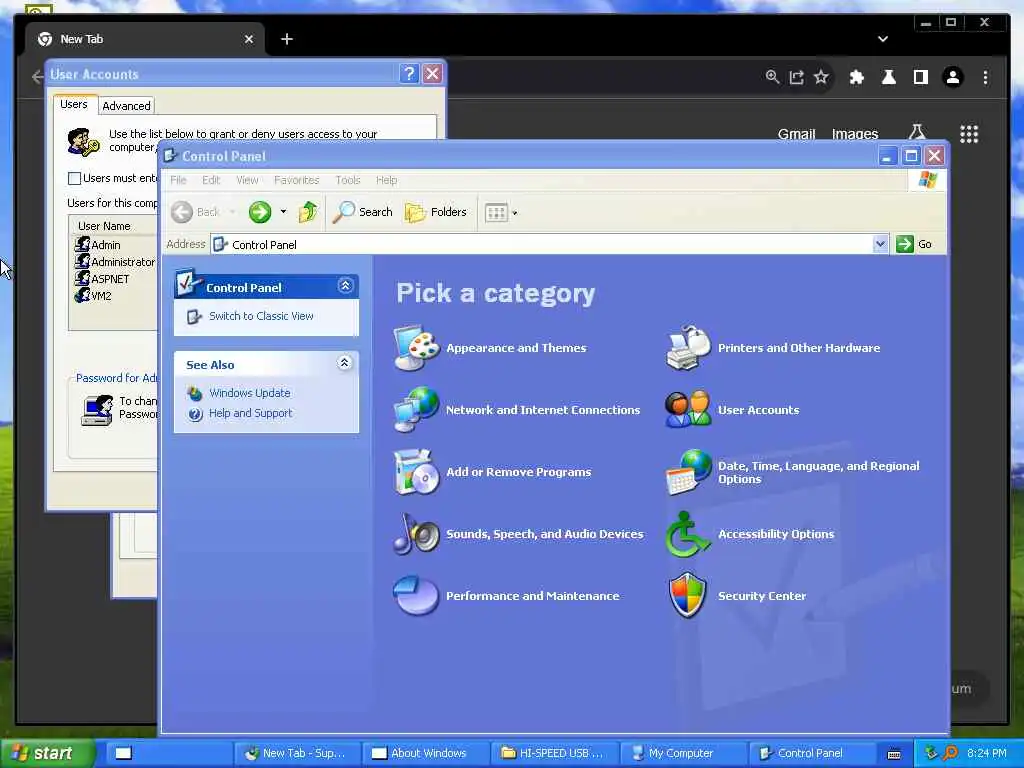Image resolution: width=1024 pixels, height=768 pixels.
Task: Open the Chrome labs flask icon in toolbar
Action: (x=889, y=78)
